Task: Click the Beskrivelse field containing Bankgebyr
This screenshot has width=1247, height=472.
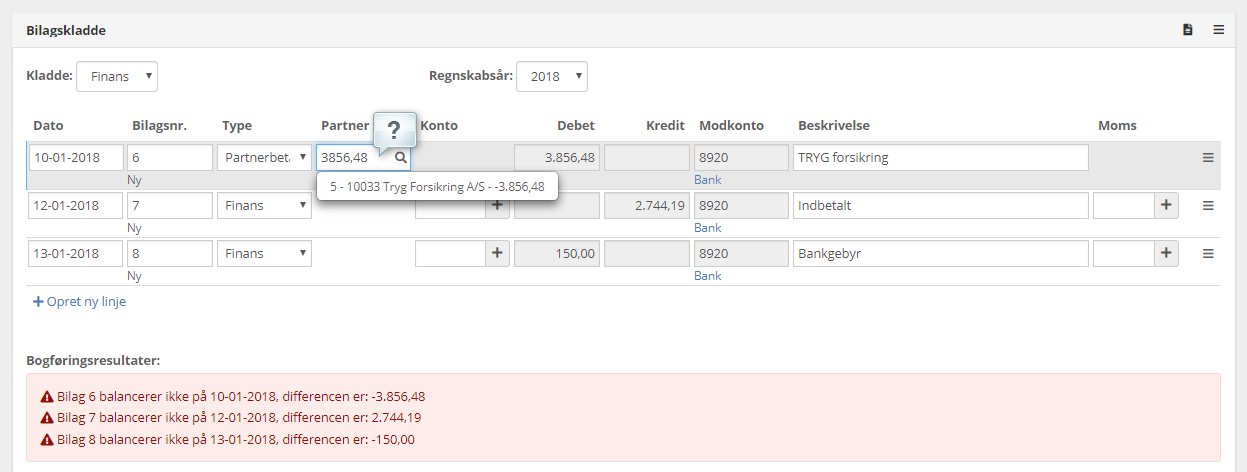Action: click(940, 254)
